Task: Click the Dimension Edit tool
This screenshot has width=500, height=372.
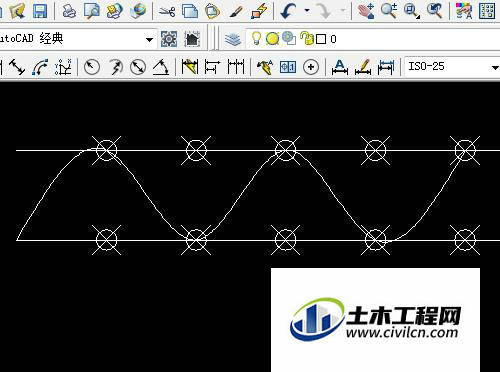Action: [x=340, y=67]
